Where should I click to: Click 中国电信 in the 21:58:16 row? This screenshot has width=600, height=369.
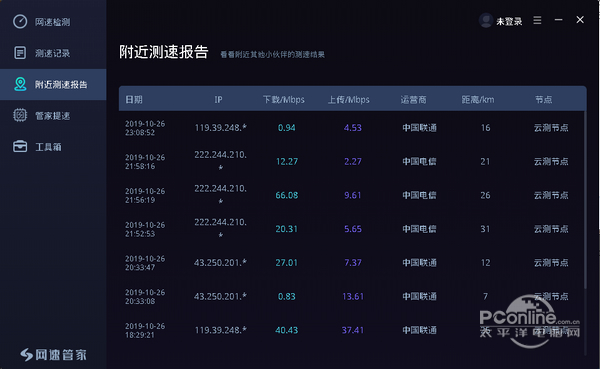coord(419,162)
